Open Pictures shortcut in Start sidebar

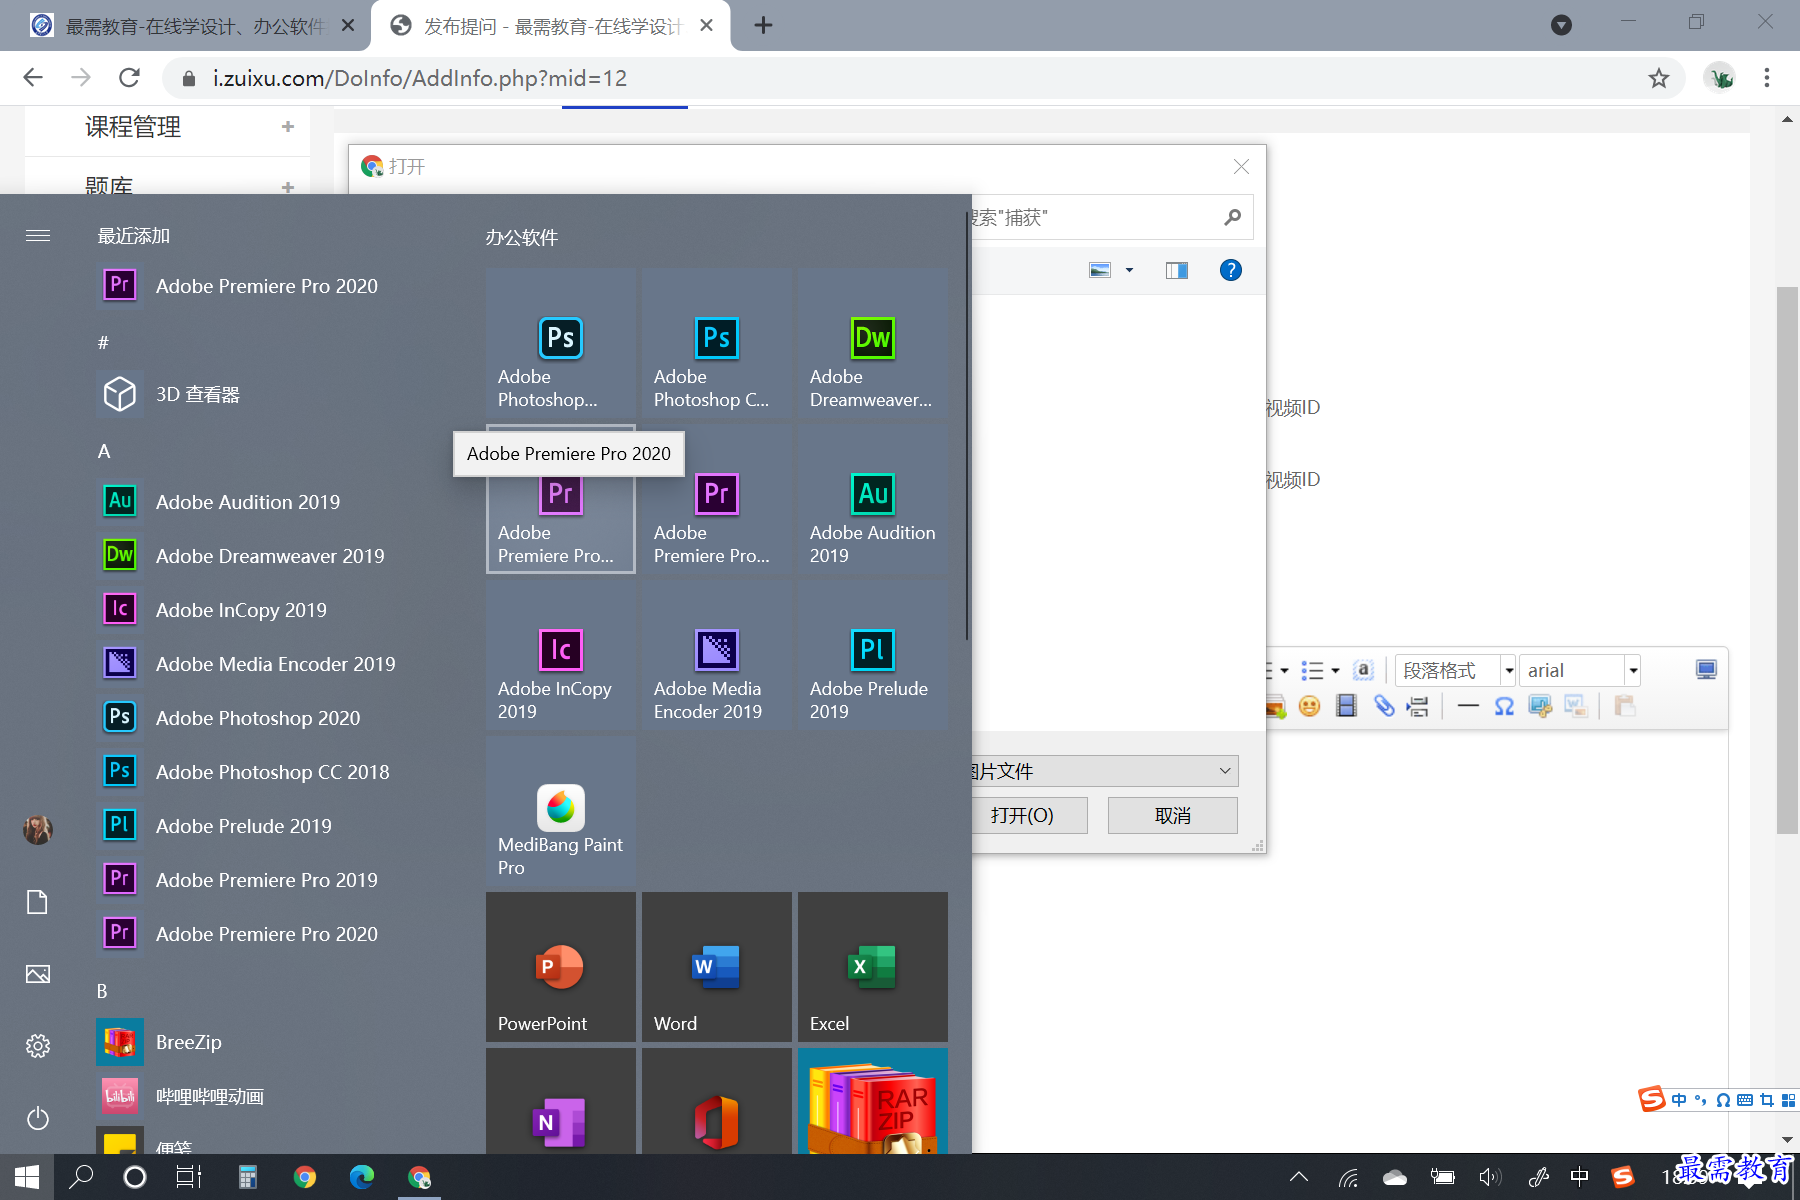(38, 974)
